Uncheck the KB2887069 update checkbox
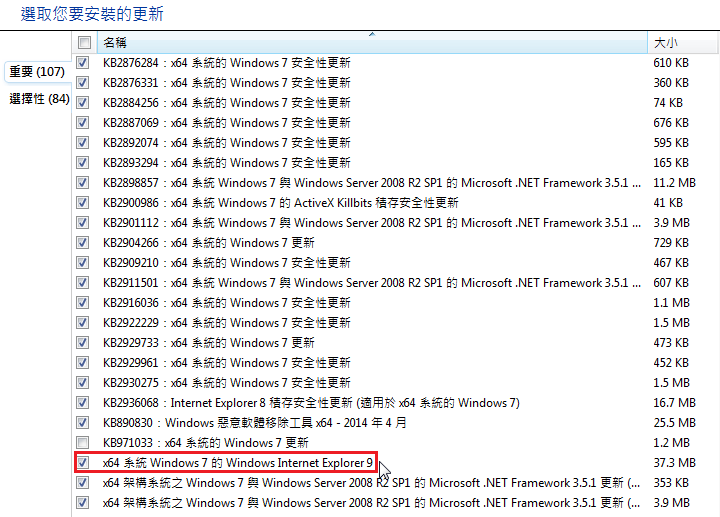The width and height of the screenshot is (720, 517). pyautogui.click(x=83, y=123)
